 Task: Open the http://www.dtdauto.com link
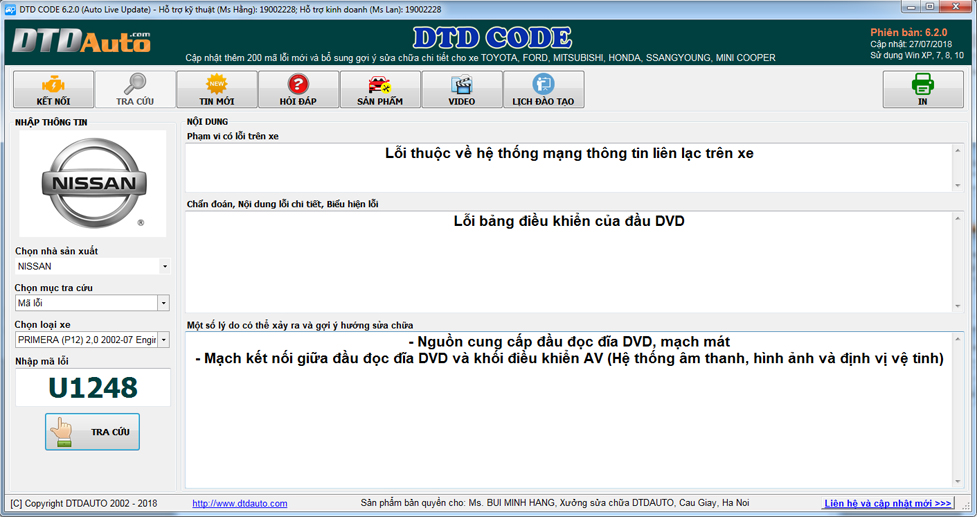click(x=240, y=503)
